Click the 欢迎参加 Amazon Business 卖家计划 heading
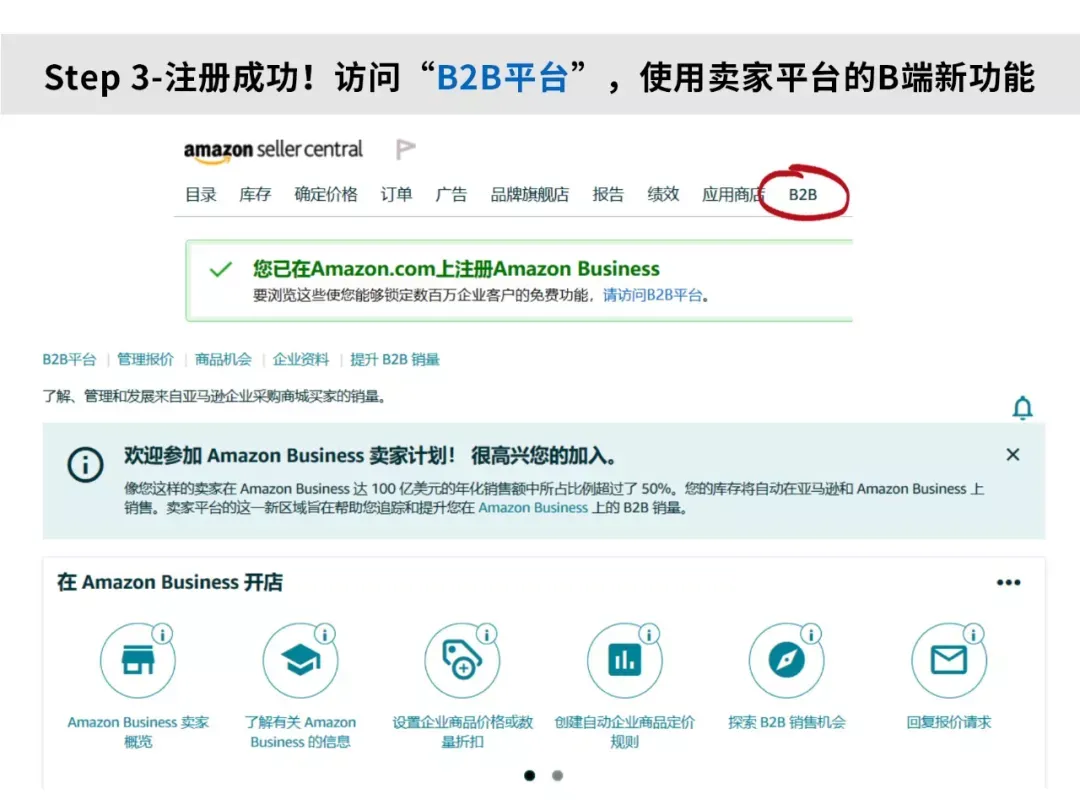Screen dimensions: 1080x810 pos(370,456)
